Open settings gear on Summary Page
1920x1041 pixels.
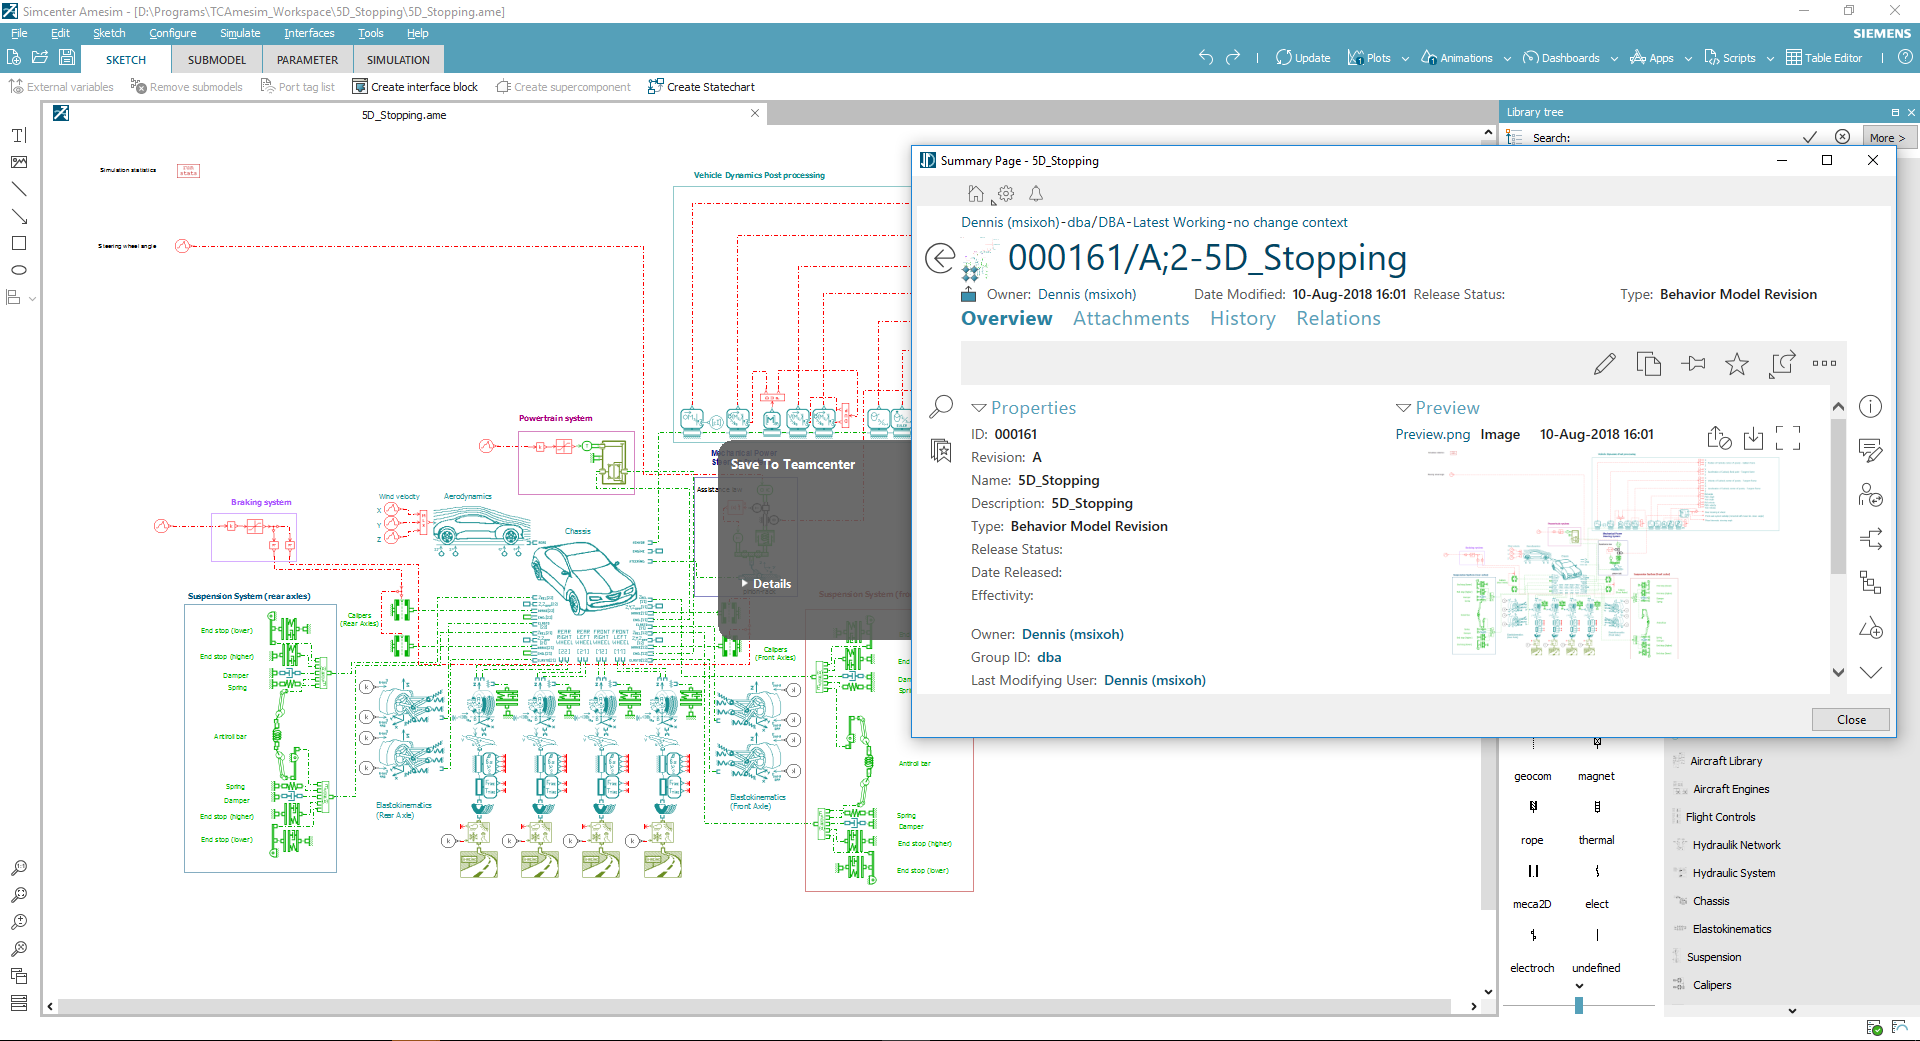tap(1005, 193)
